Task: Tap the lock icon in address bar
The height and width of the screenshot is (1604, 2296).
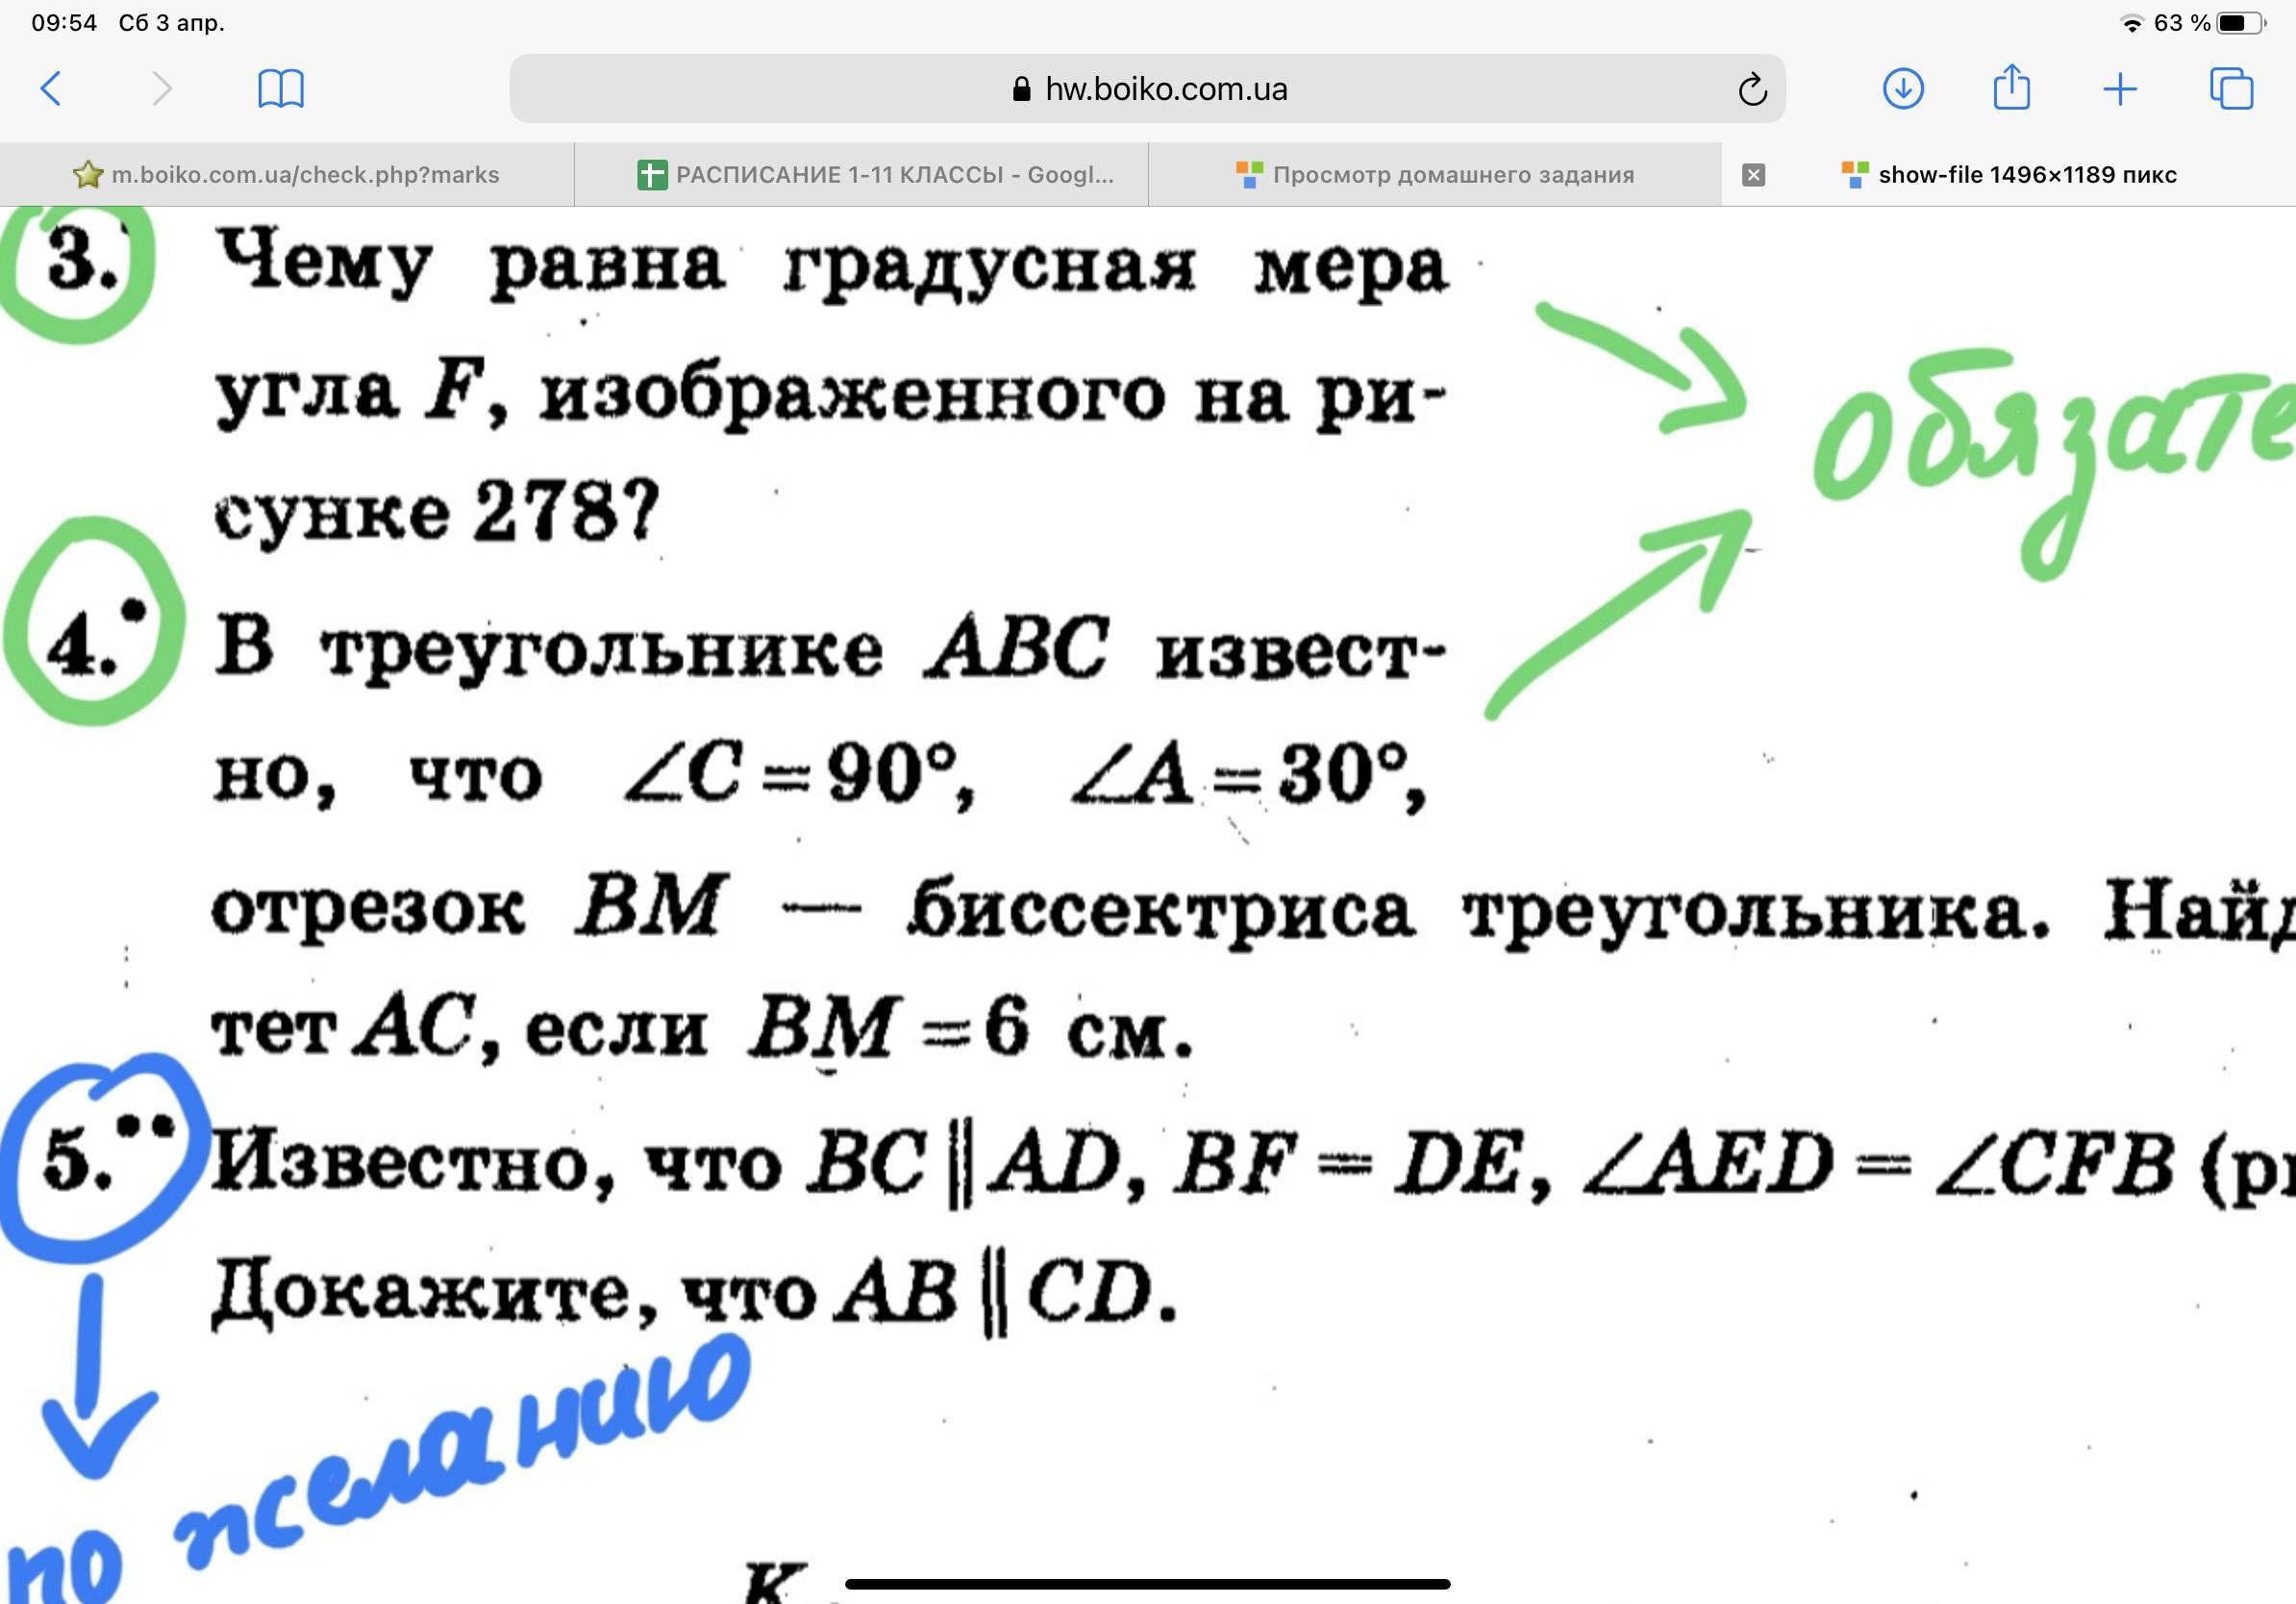Action: tap(1021, 90)
